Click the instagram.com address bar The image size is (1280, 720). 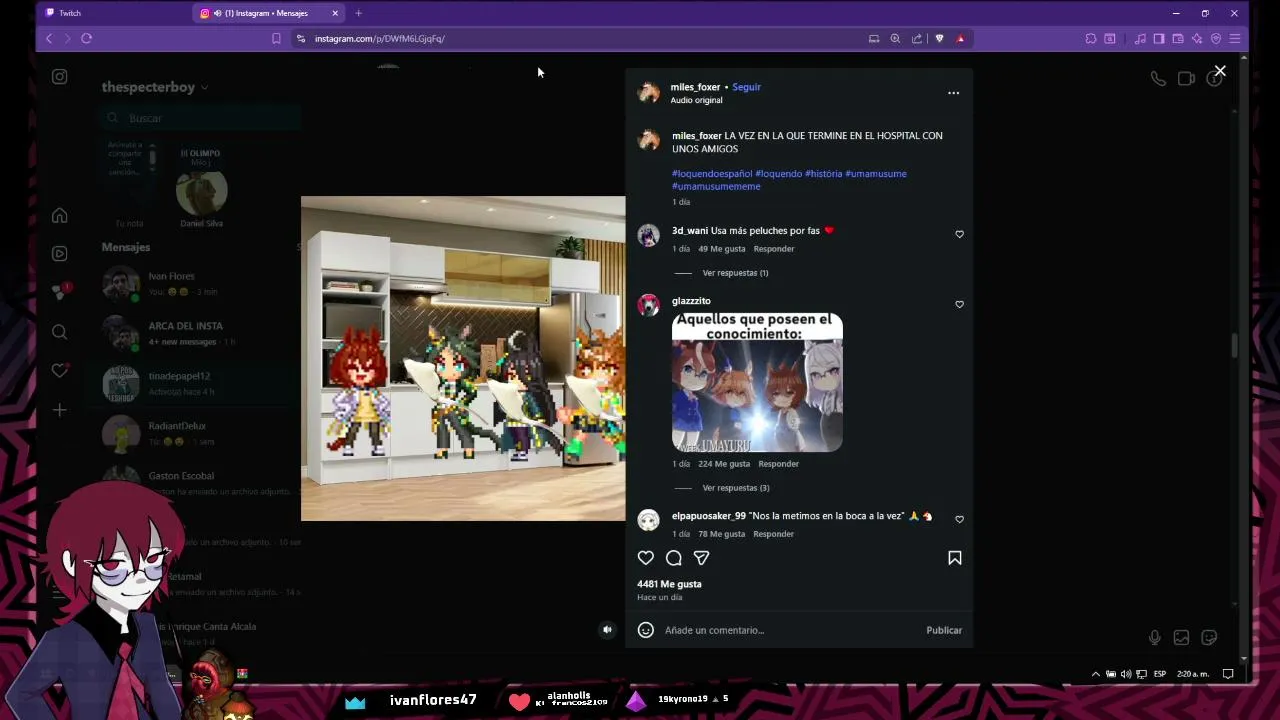[580, 38]
